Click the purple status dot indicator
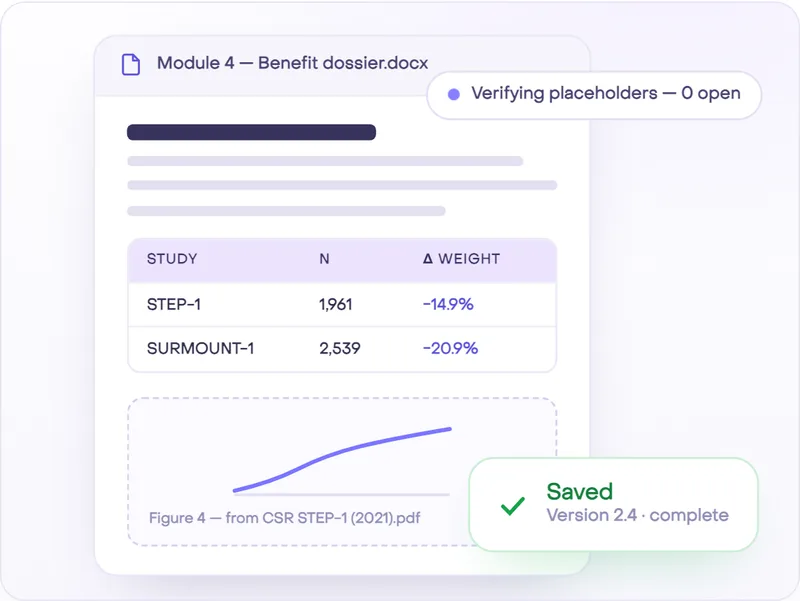The width and height of the screenshot is (800, 601). [454, 94]
